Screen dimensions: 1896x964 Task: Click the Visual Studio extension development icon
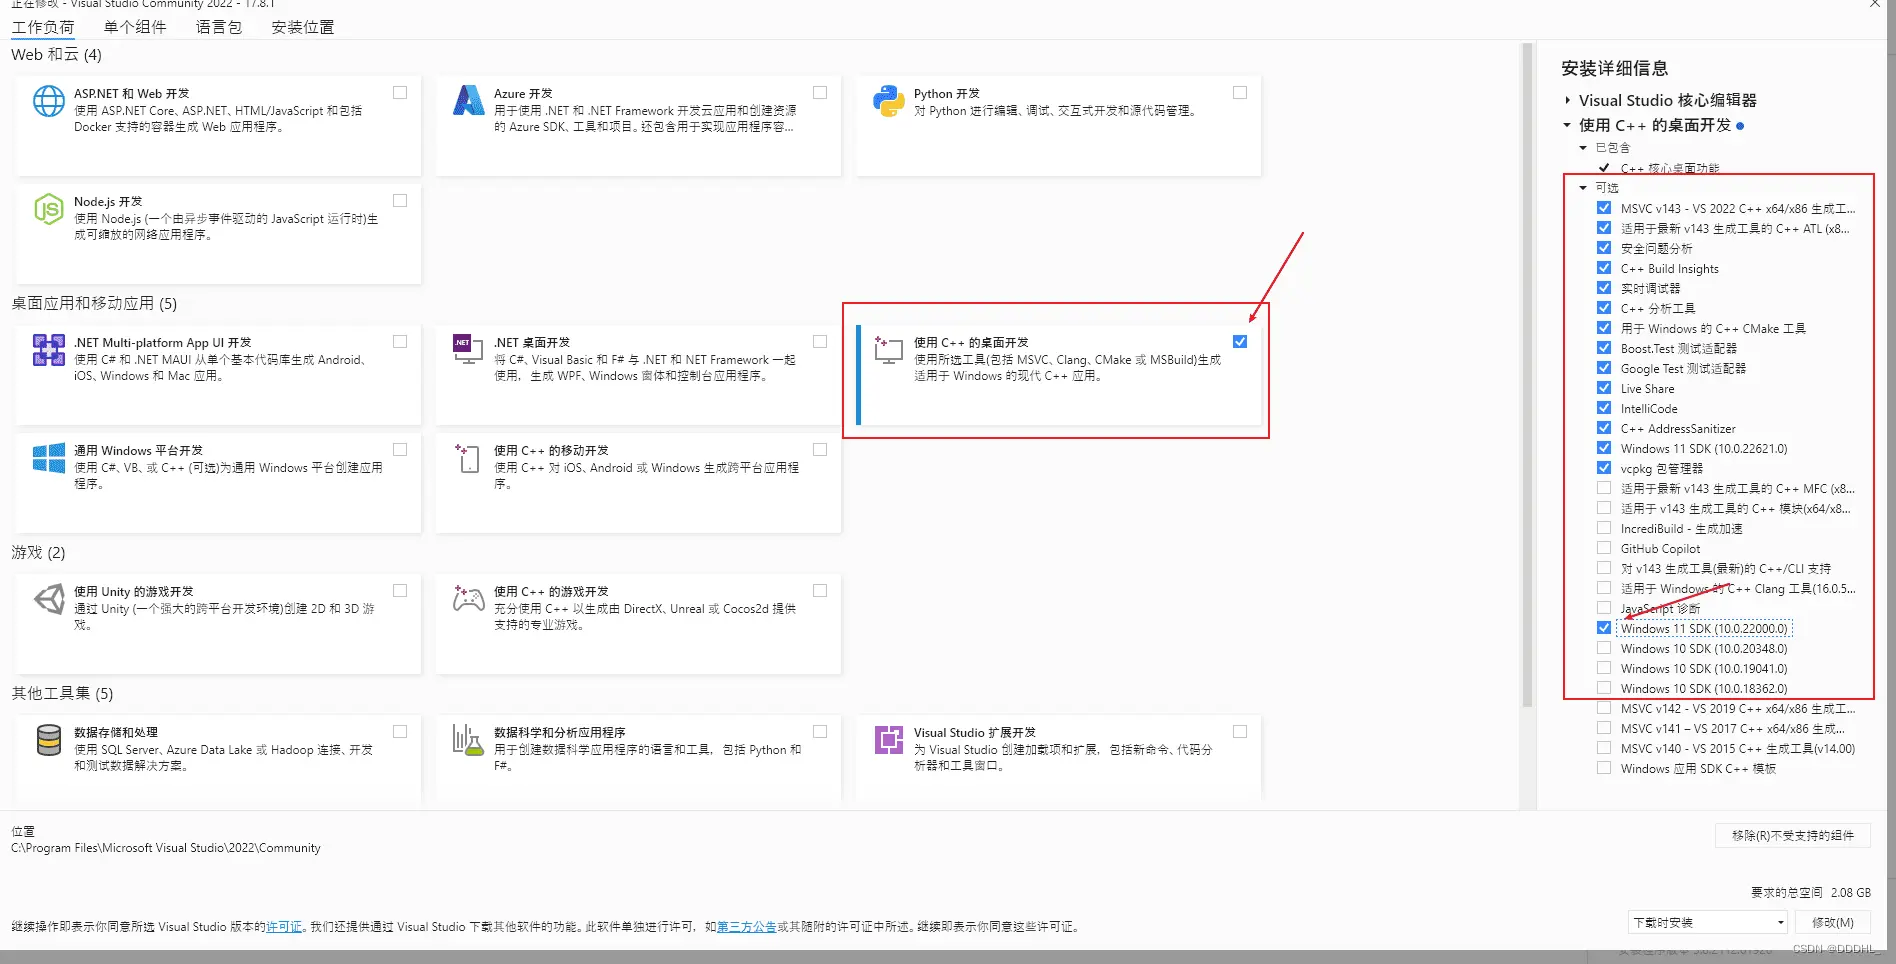click(888, 740)
